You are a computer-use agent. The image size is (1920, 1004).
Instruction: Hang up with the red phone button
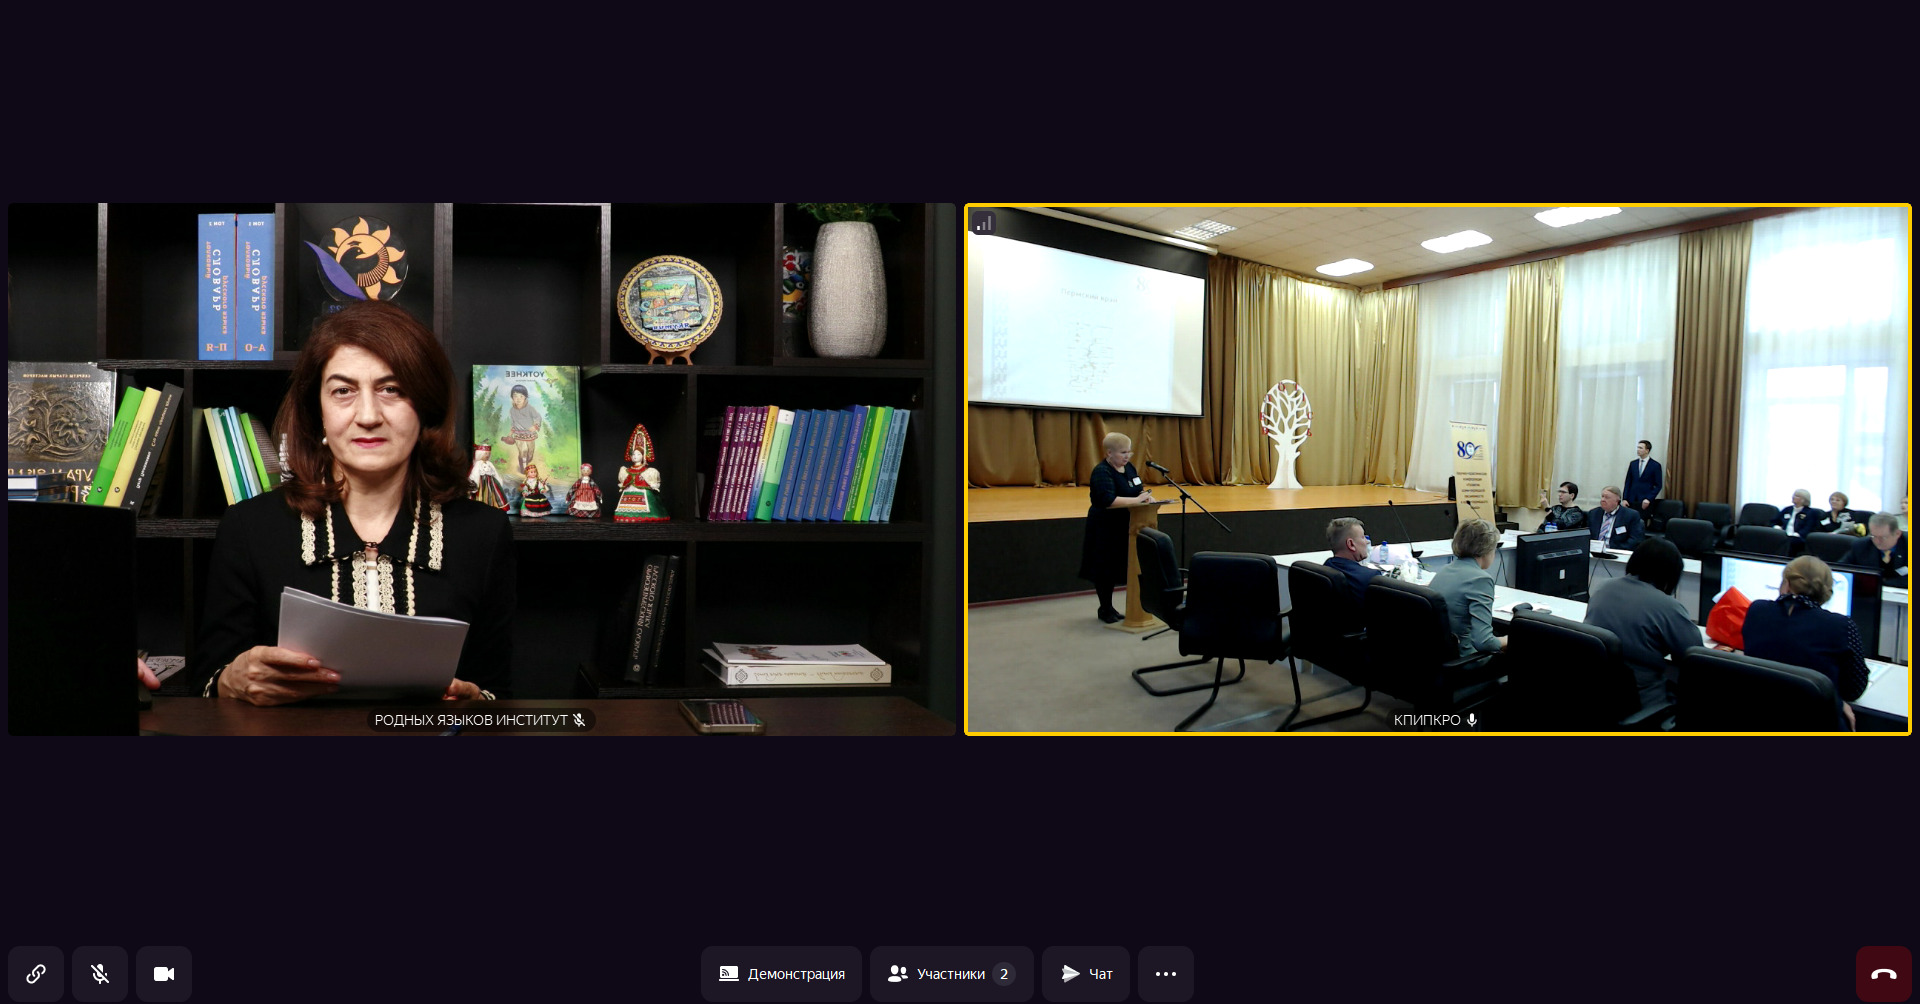[1883, 974]
